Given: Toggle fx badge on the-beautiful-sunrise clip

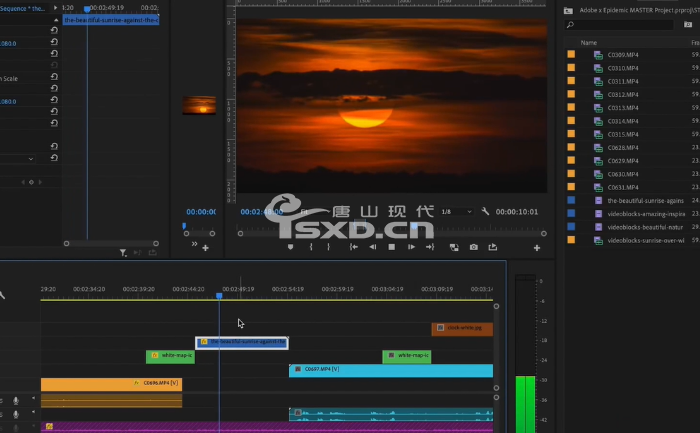Looking at the screenshot, I should tap(204, 342).
